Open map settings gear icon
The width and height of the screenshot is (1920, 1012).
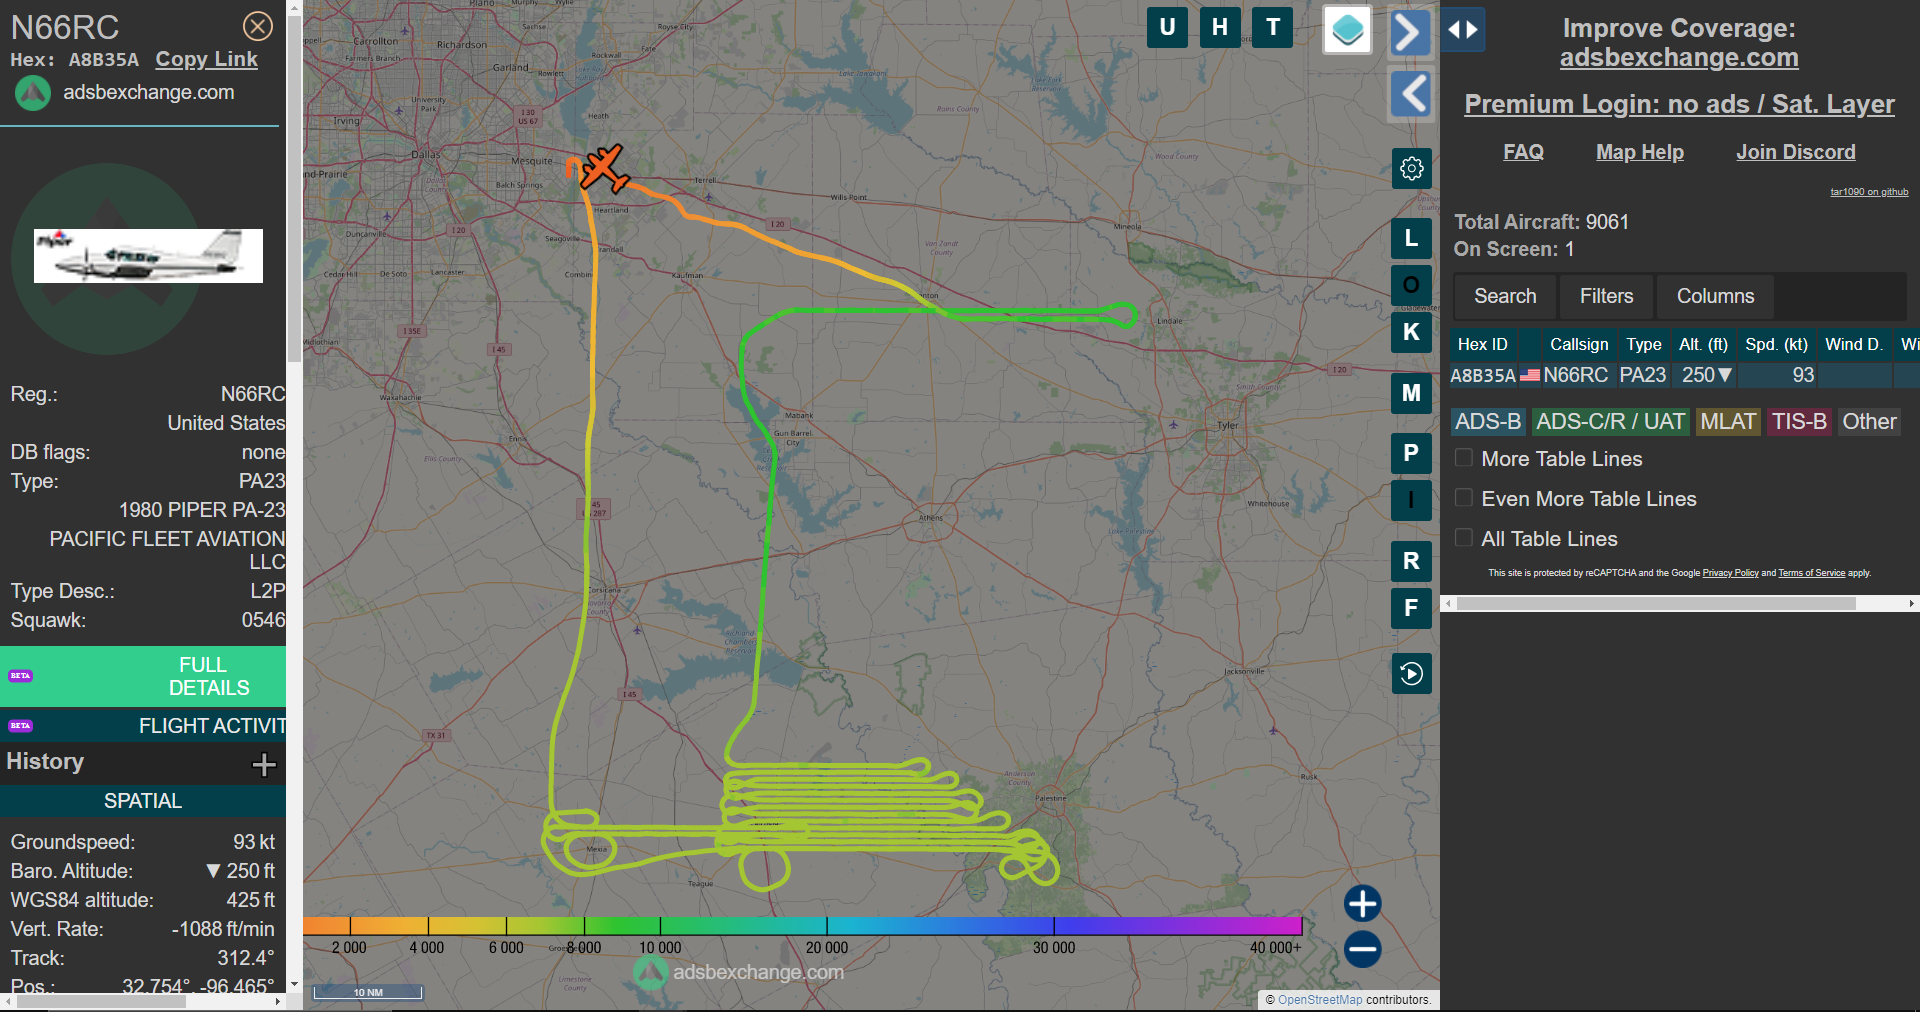tap(1411, 168)
